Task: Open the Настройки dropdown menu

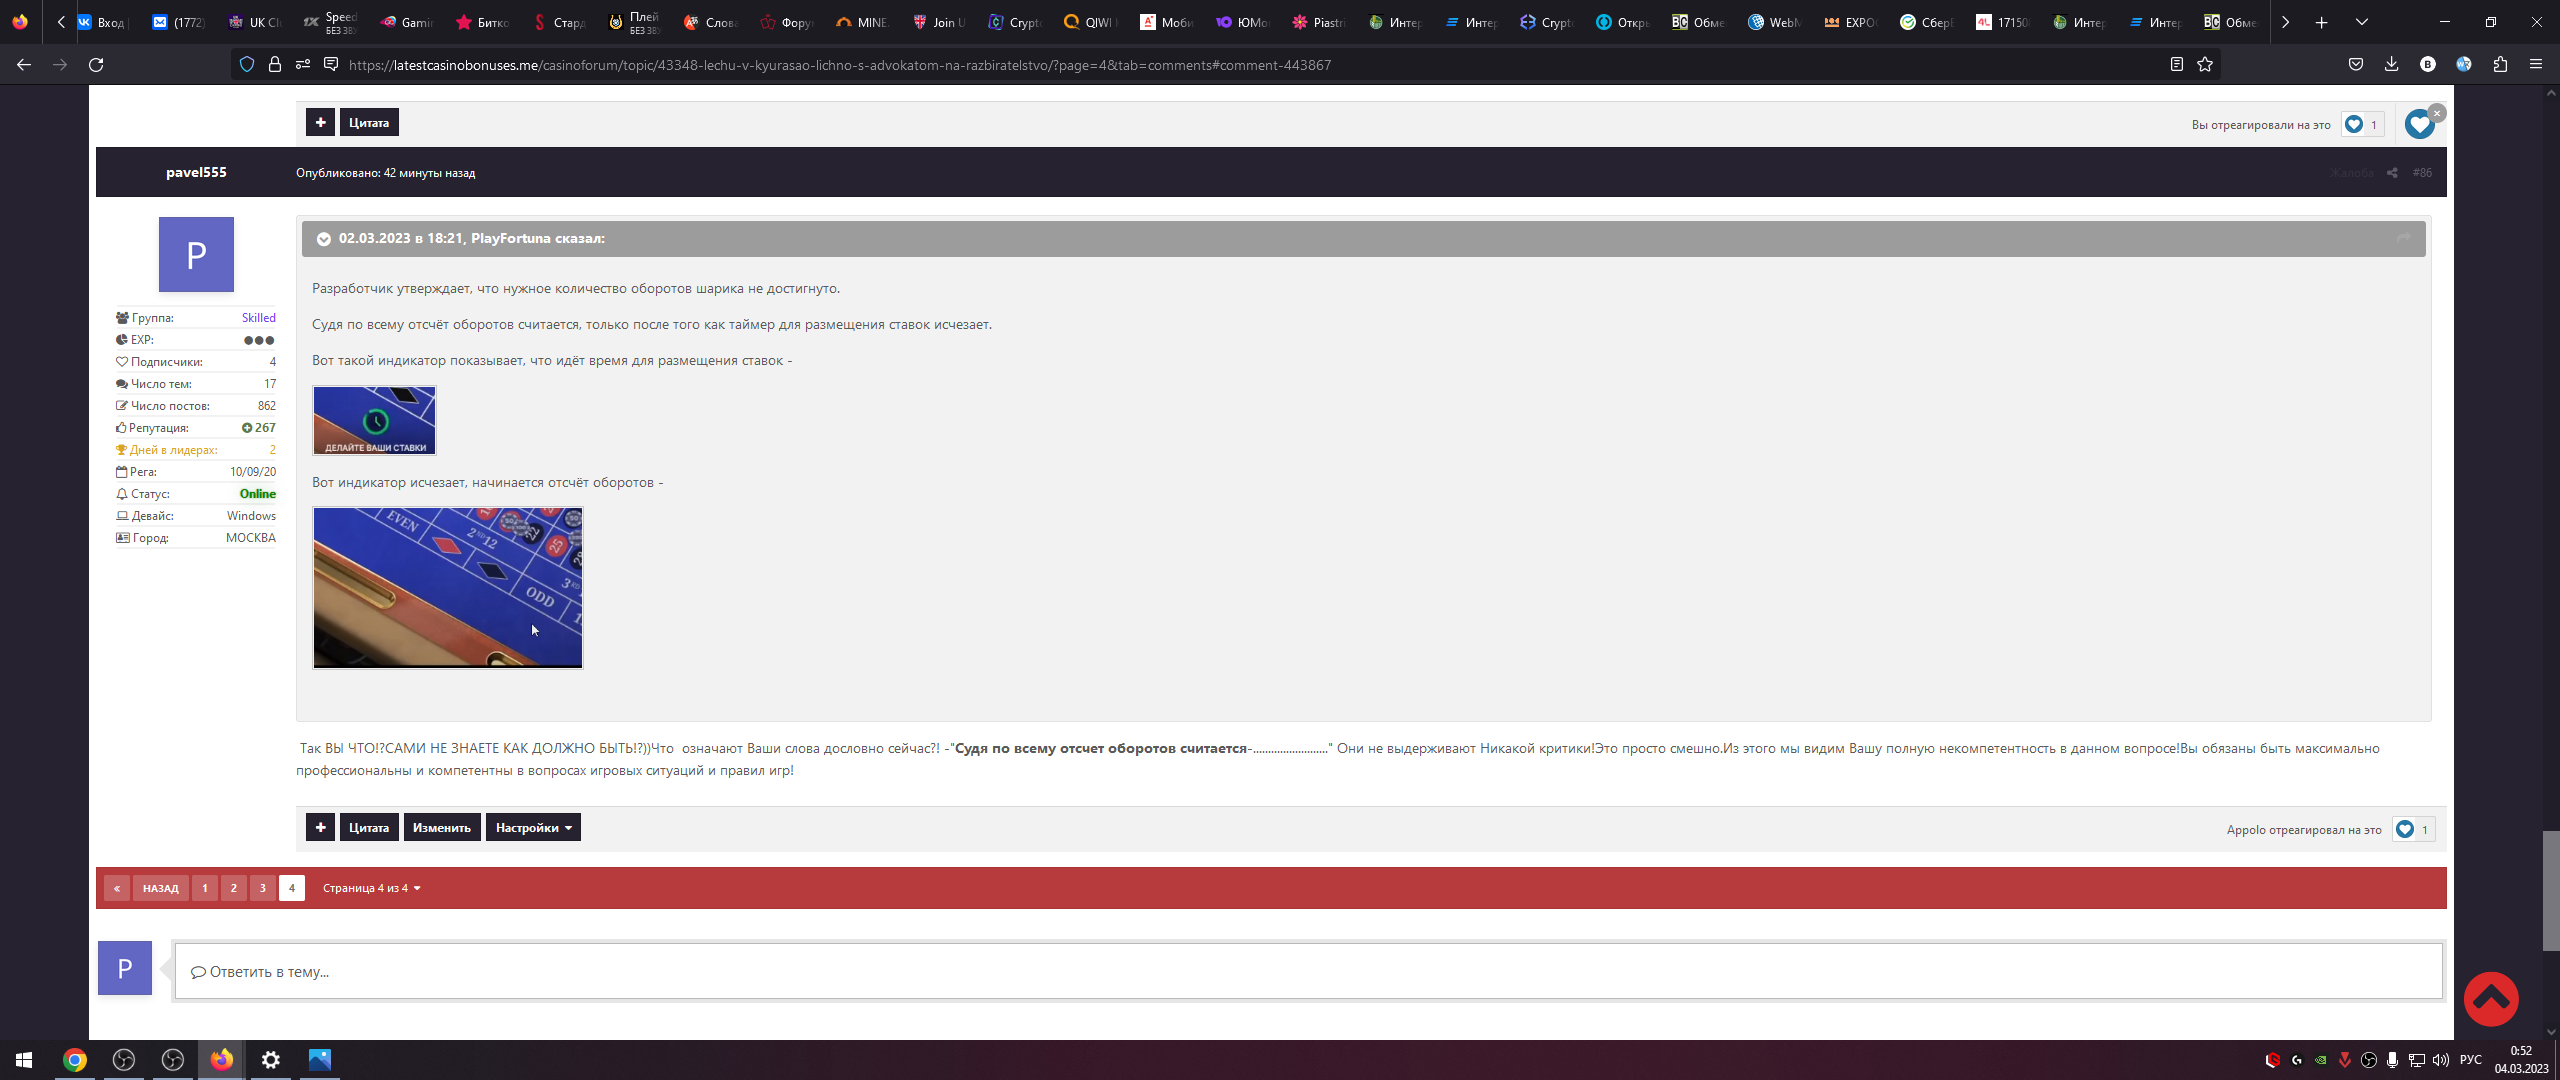Action: point(533,827)
